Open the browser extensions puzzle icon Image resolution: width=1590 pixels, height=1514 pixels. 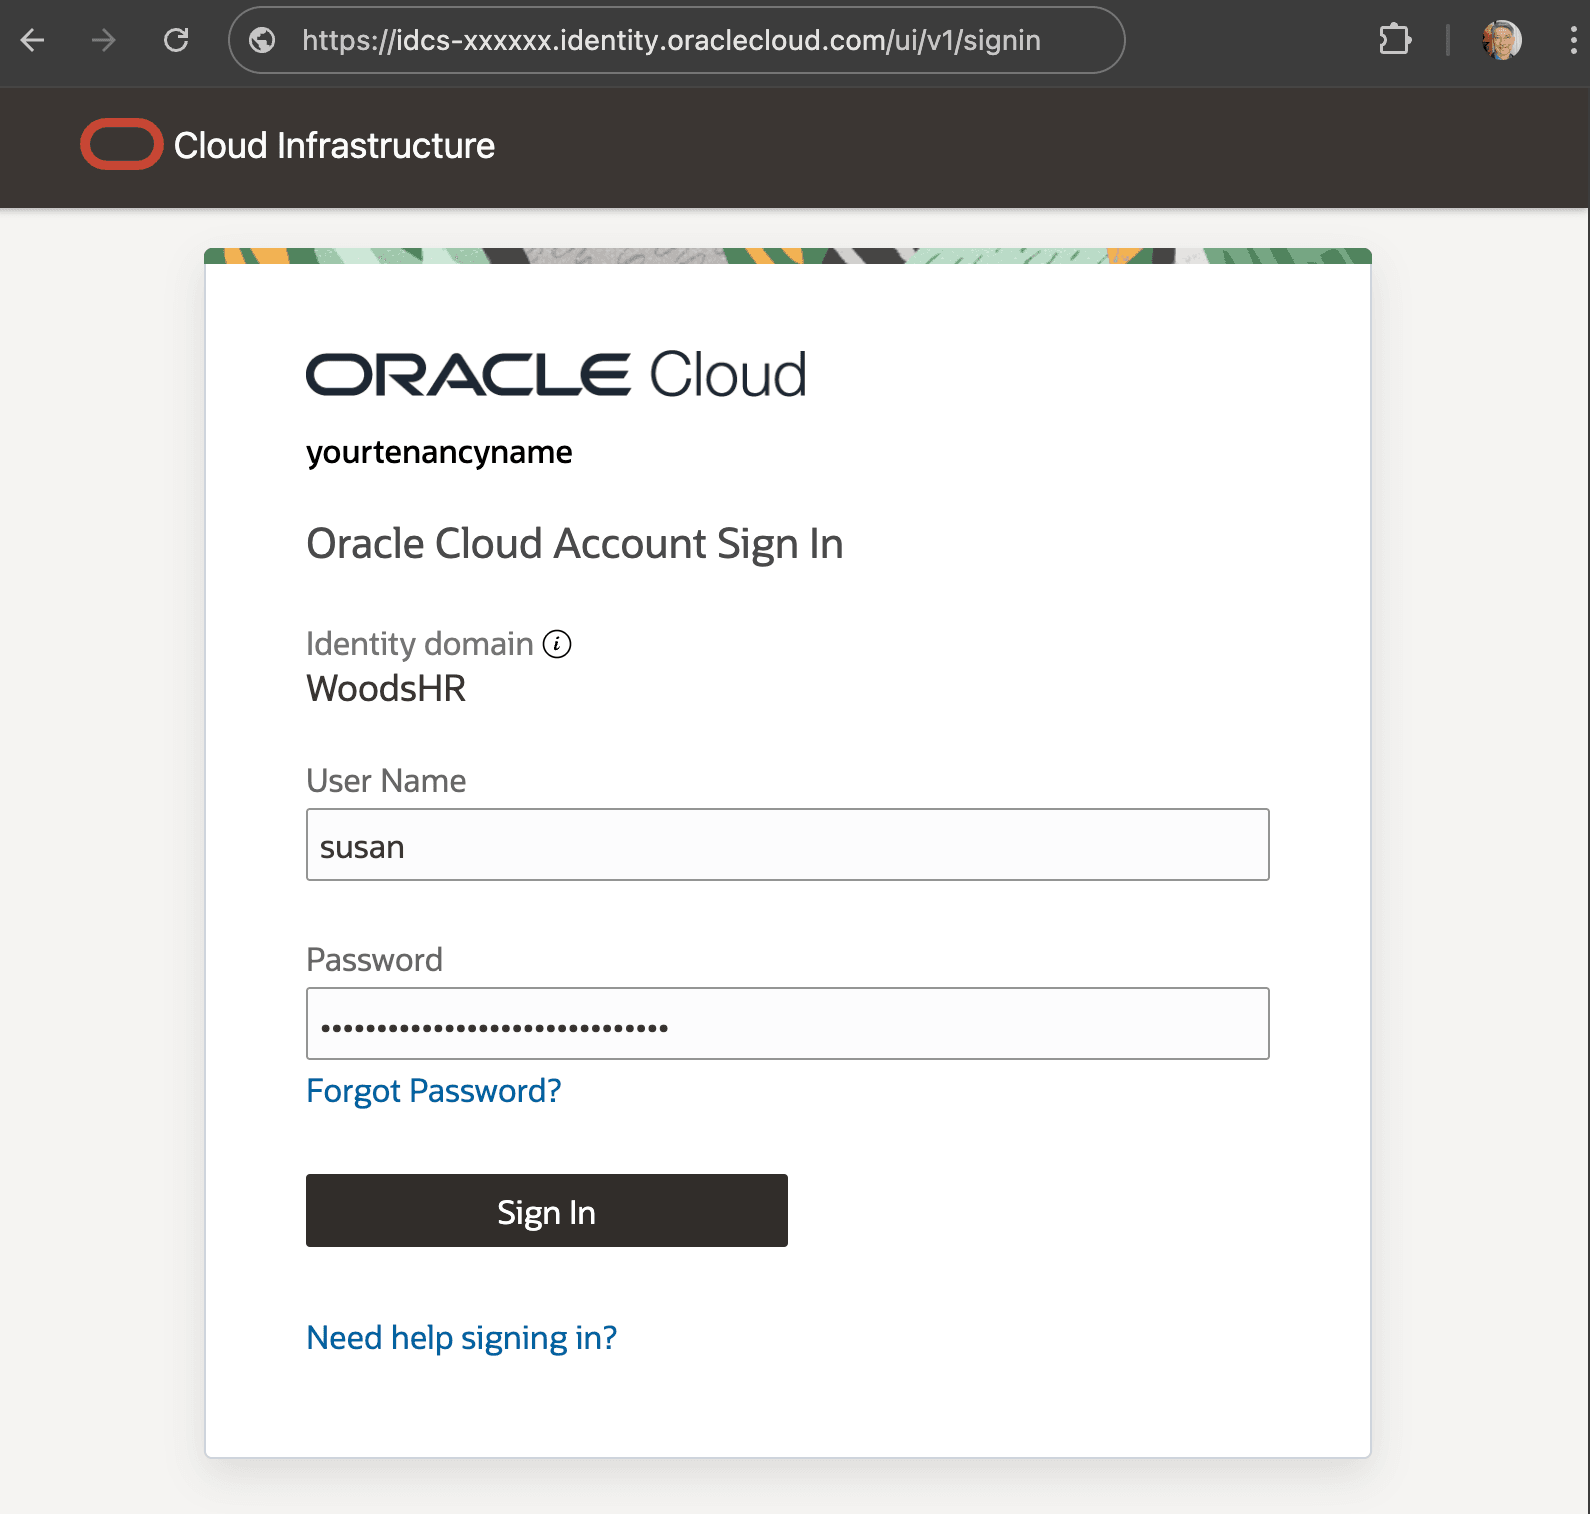(x=1395, y=40)
